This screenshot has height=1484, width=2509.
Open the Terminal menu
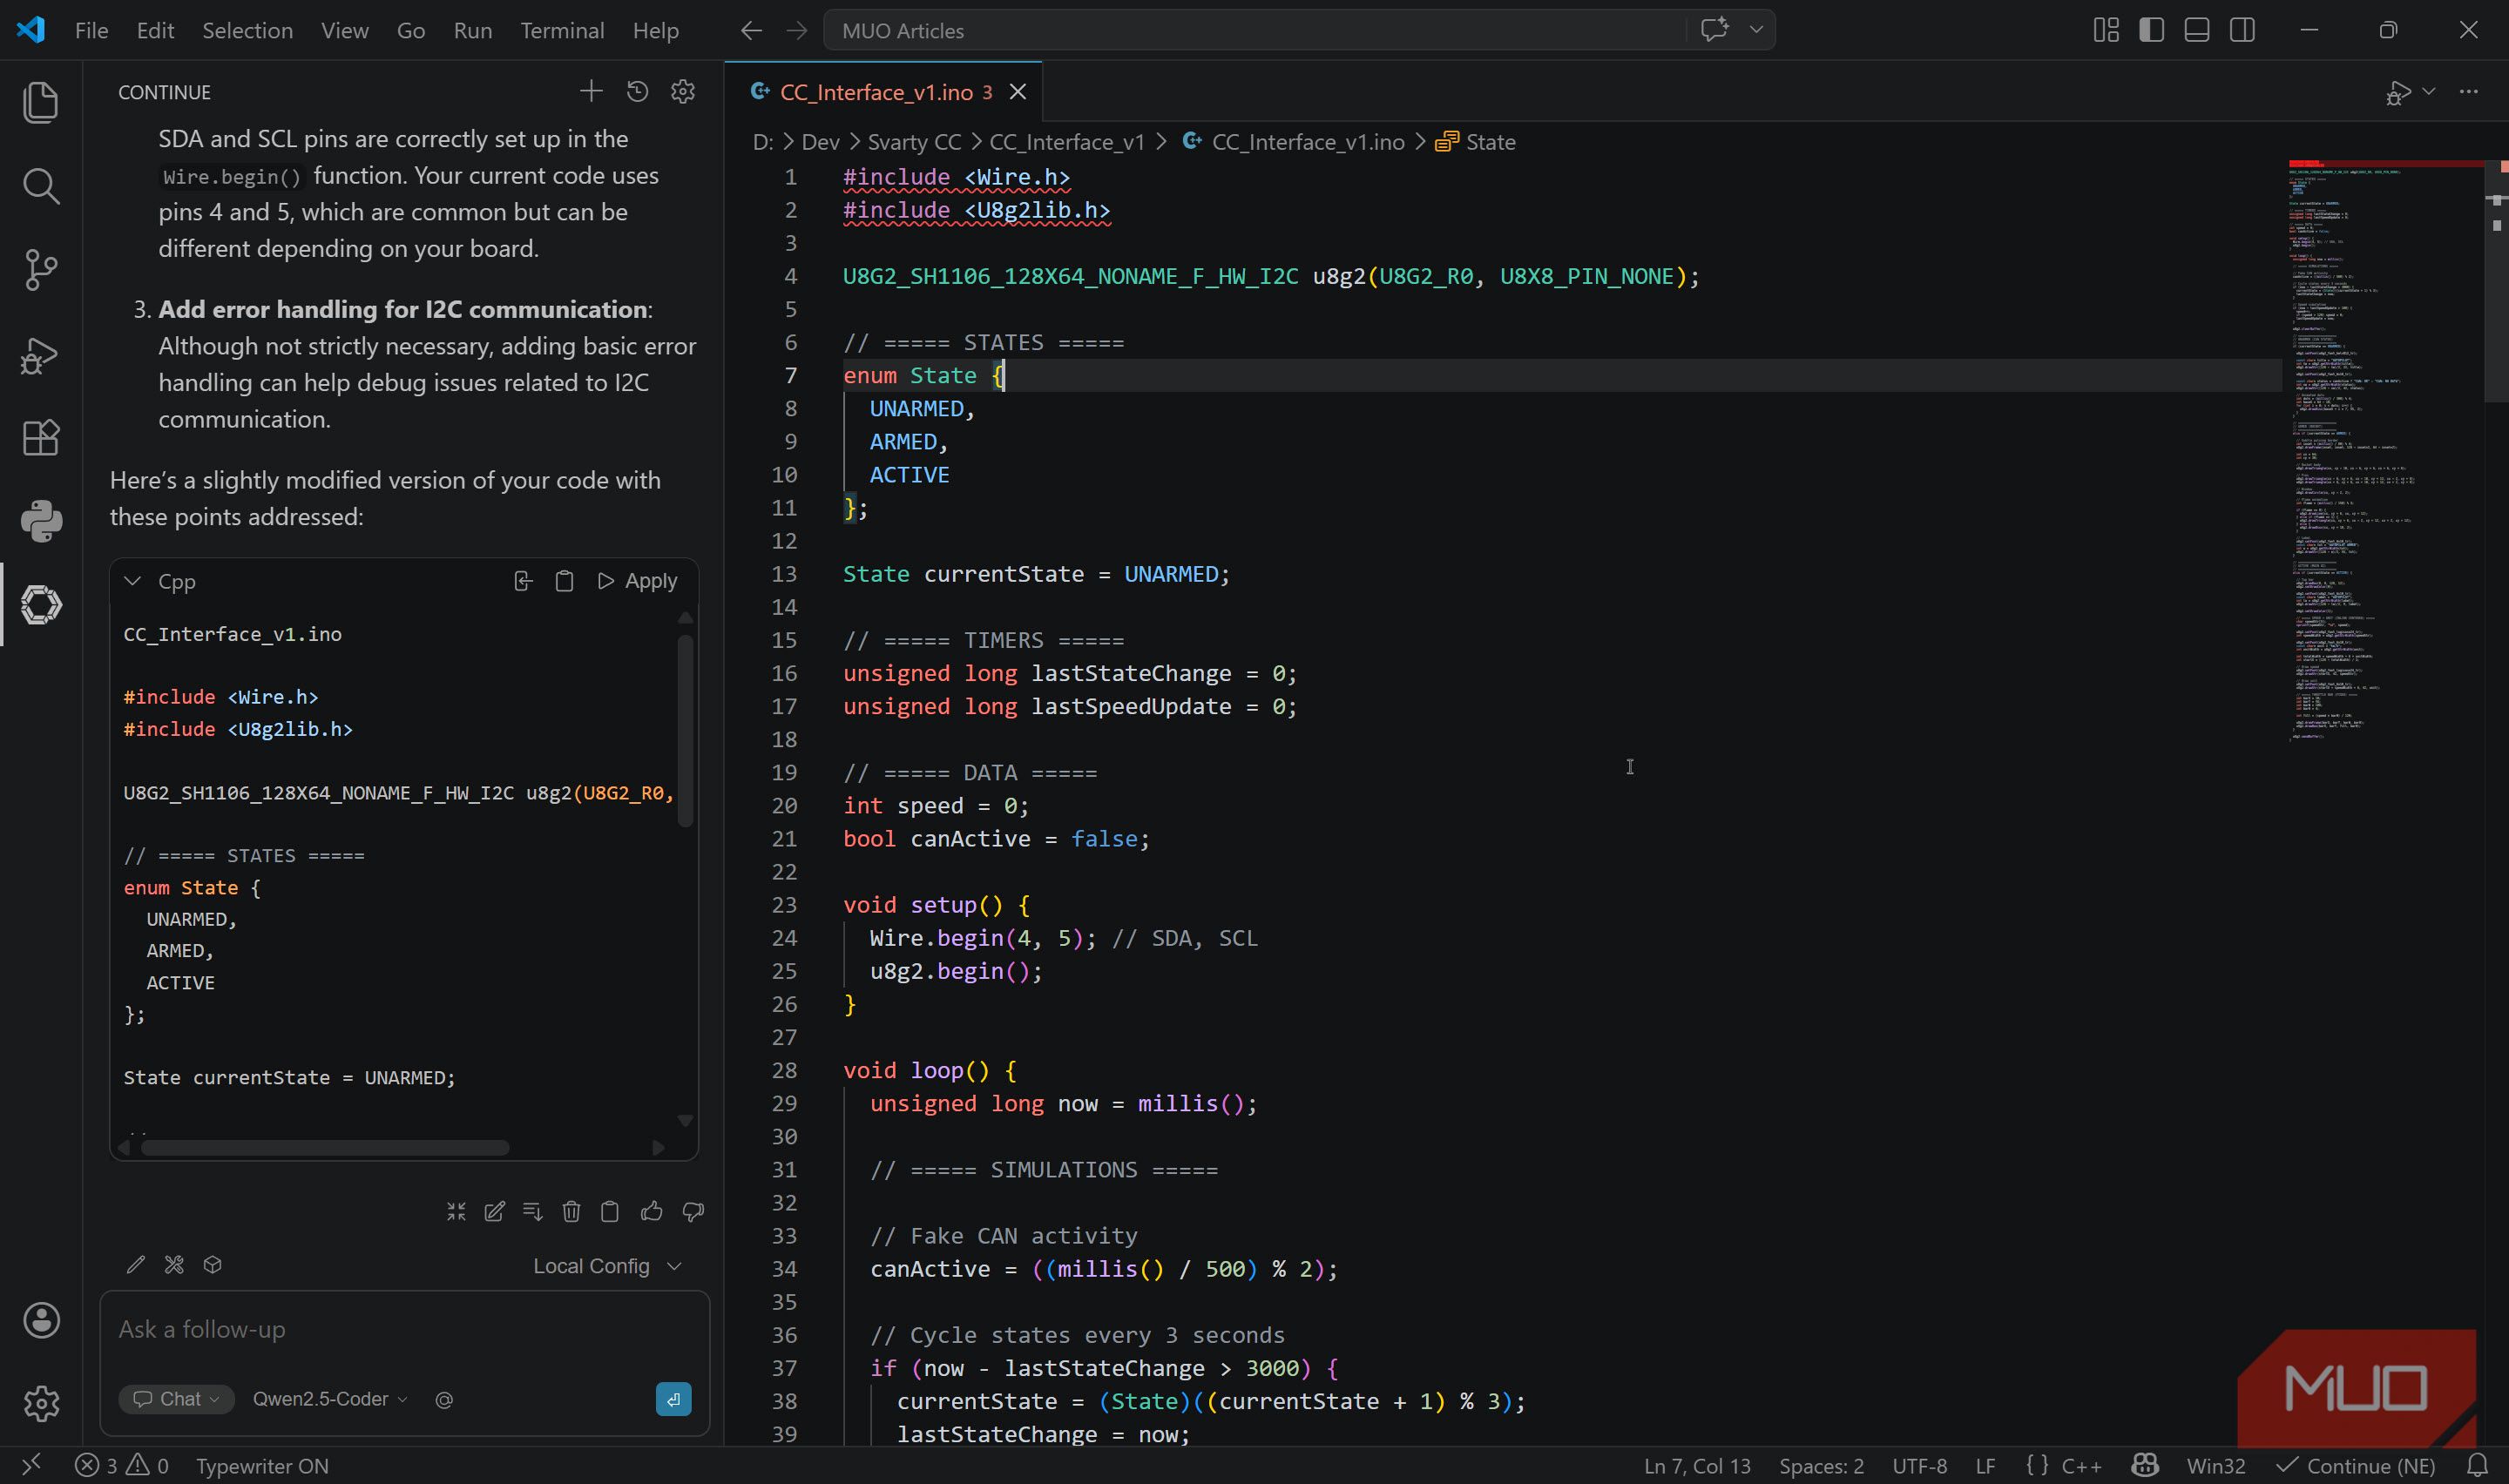coord(562,30)
